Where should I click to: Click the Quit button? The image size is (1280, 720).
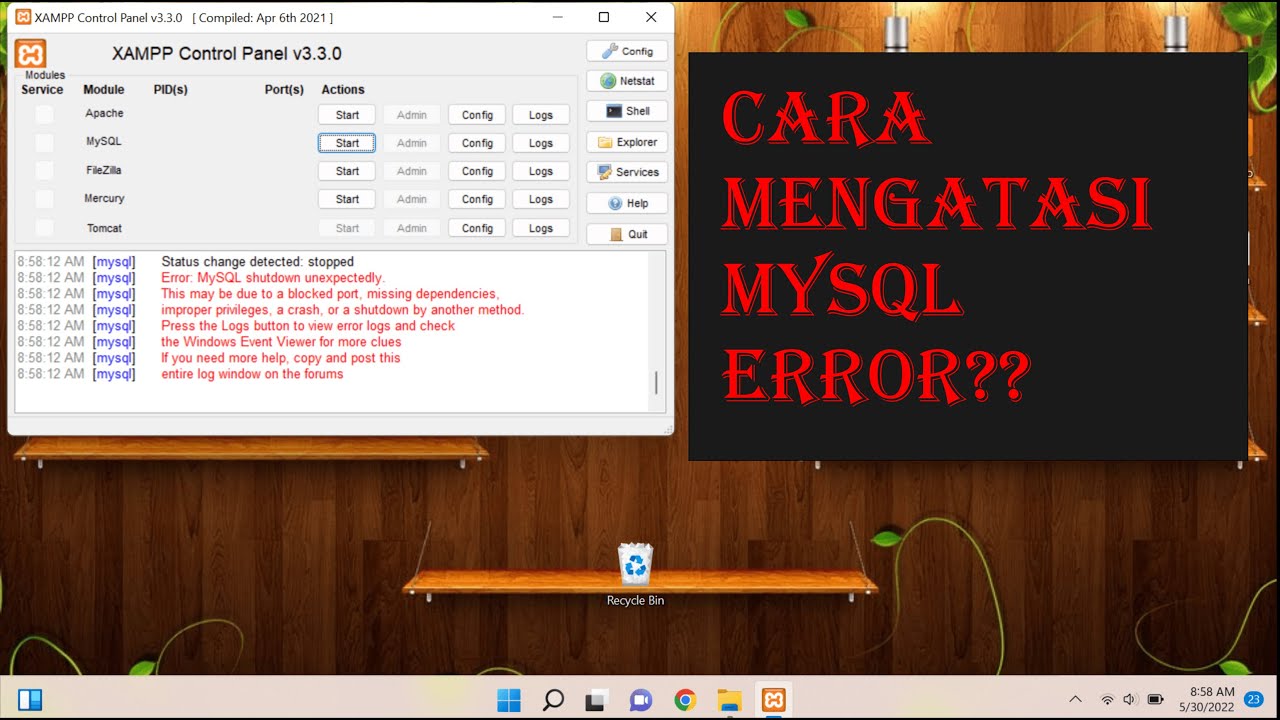pyautogui.click(x=627, y=234)
